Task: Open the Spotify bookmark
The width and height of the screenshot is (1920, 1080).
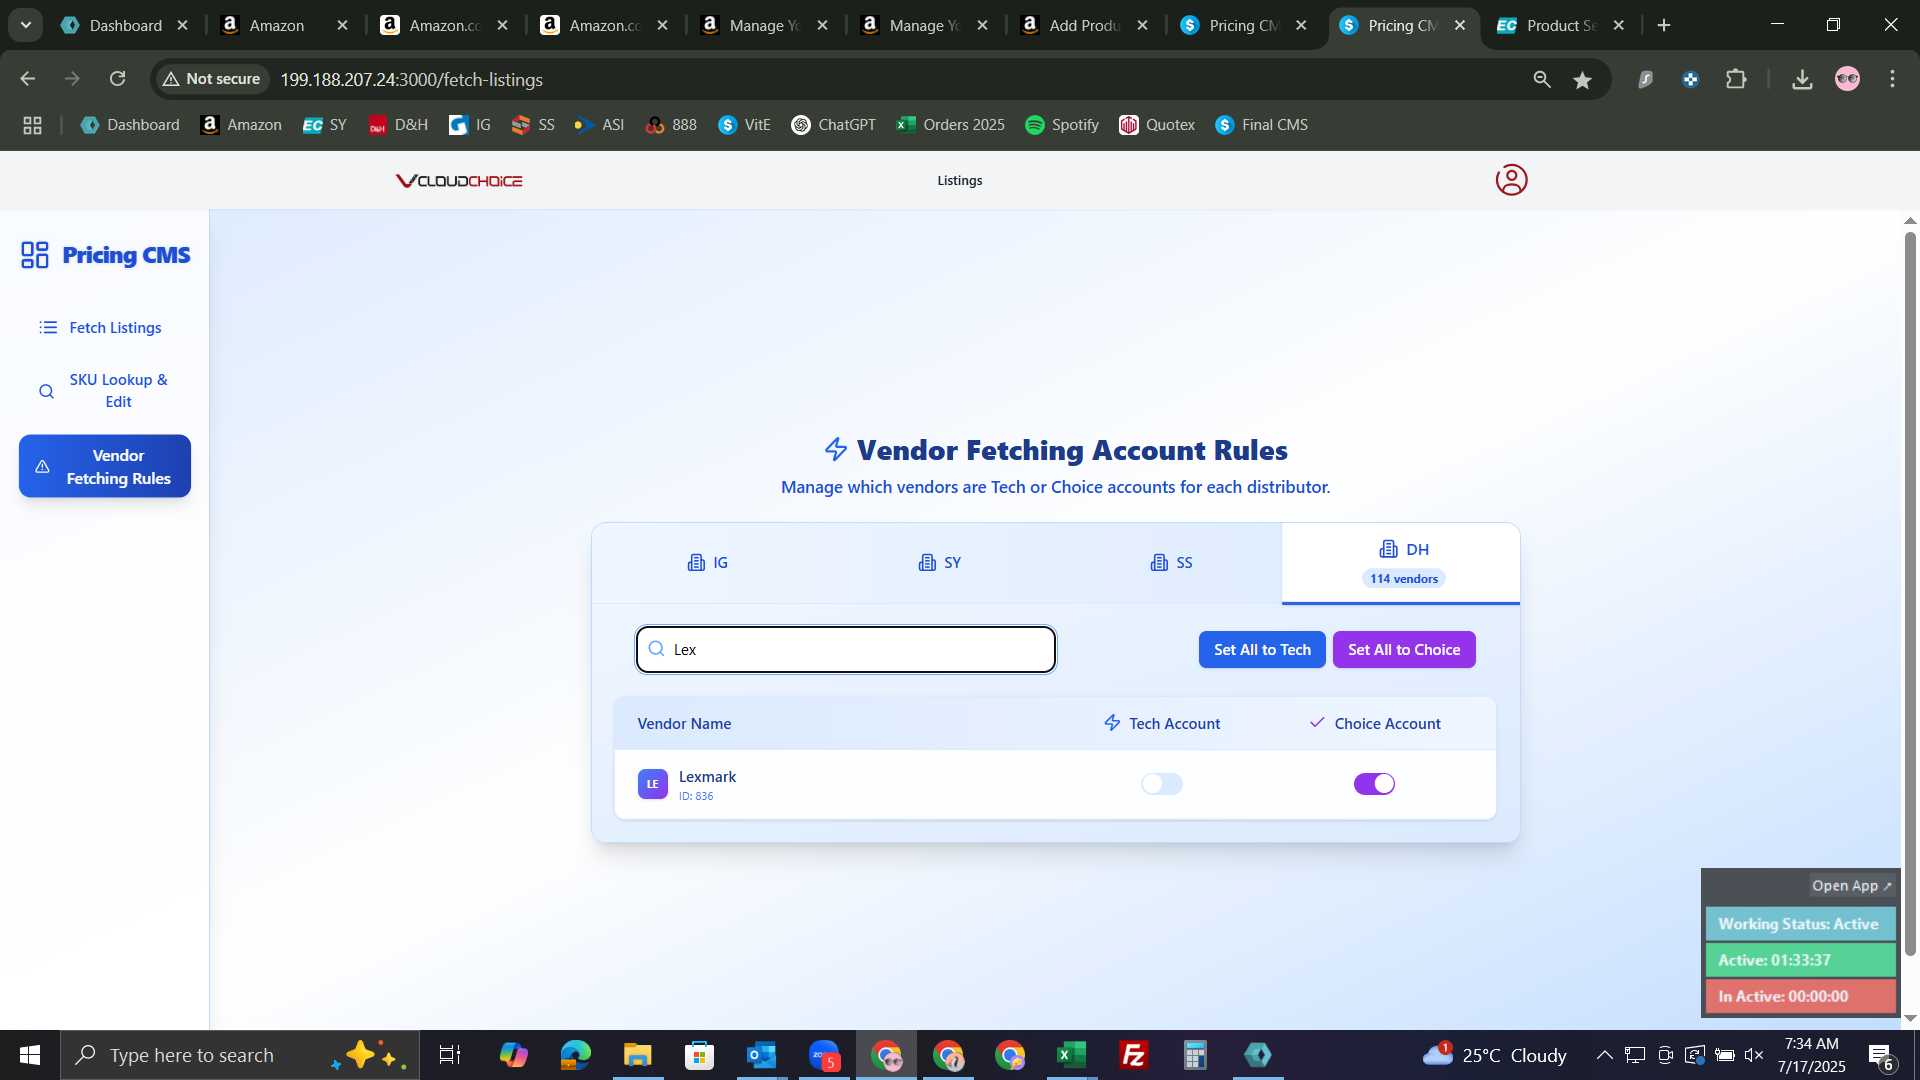Action: 1062,125
